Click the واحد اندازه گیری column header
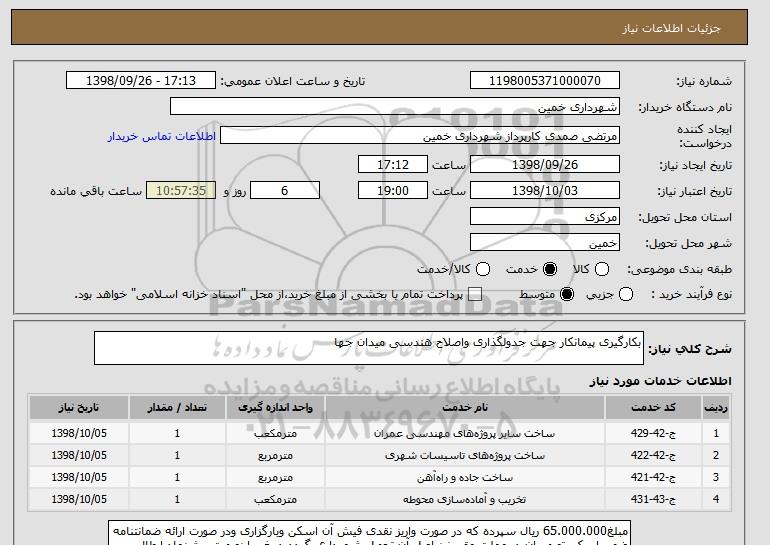Screen dimensions: 770x545 coord(275,408)
